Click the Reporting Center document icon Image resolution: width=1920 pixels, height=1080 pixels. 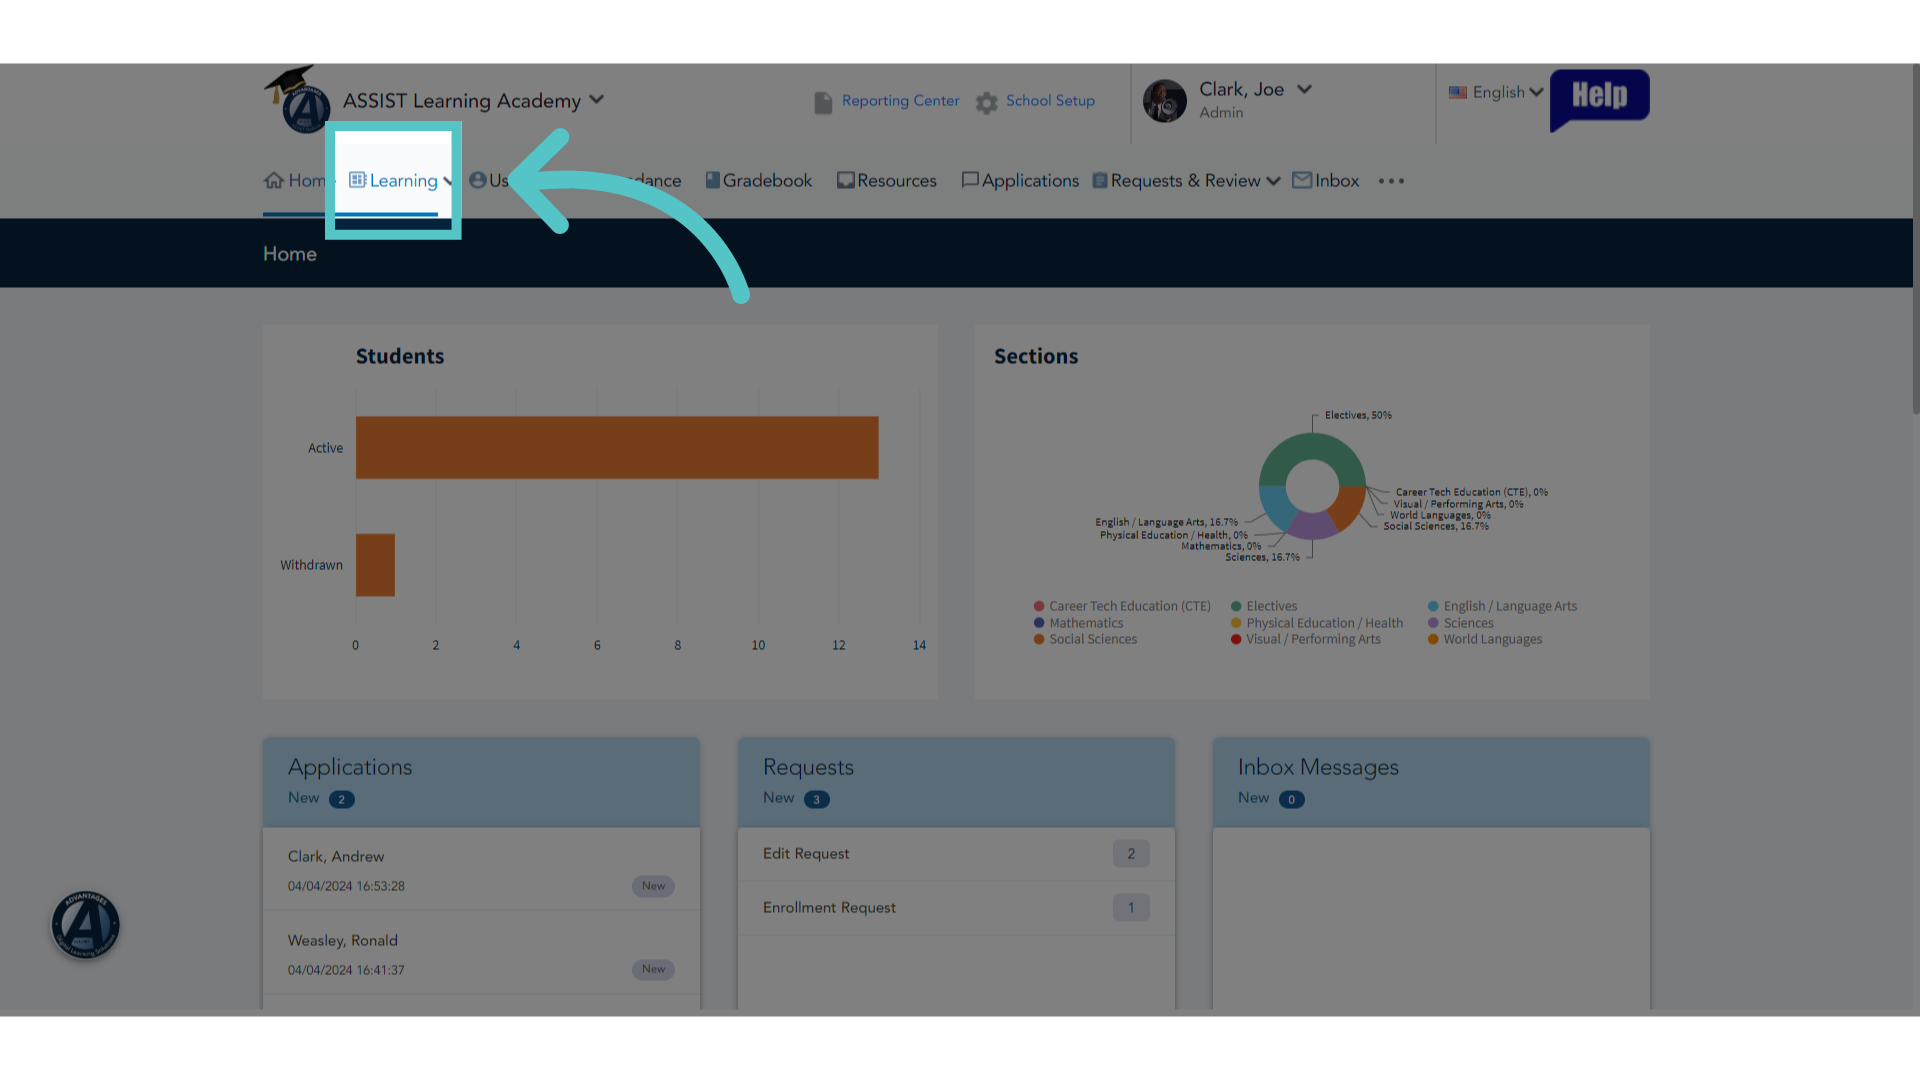point(823,102)
